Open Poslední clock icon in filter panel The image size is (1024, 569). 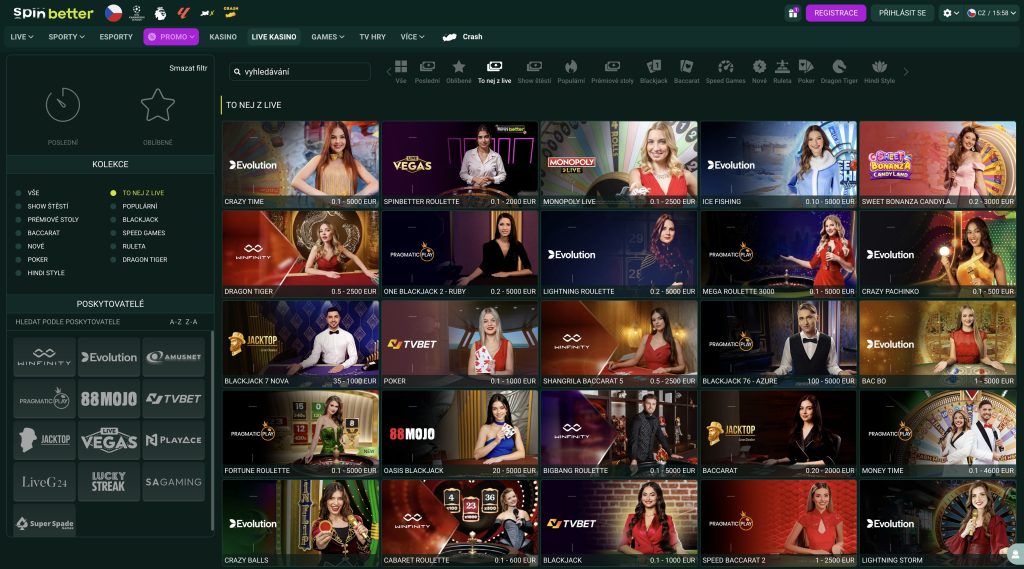click(x=63, y=106)
